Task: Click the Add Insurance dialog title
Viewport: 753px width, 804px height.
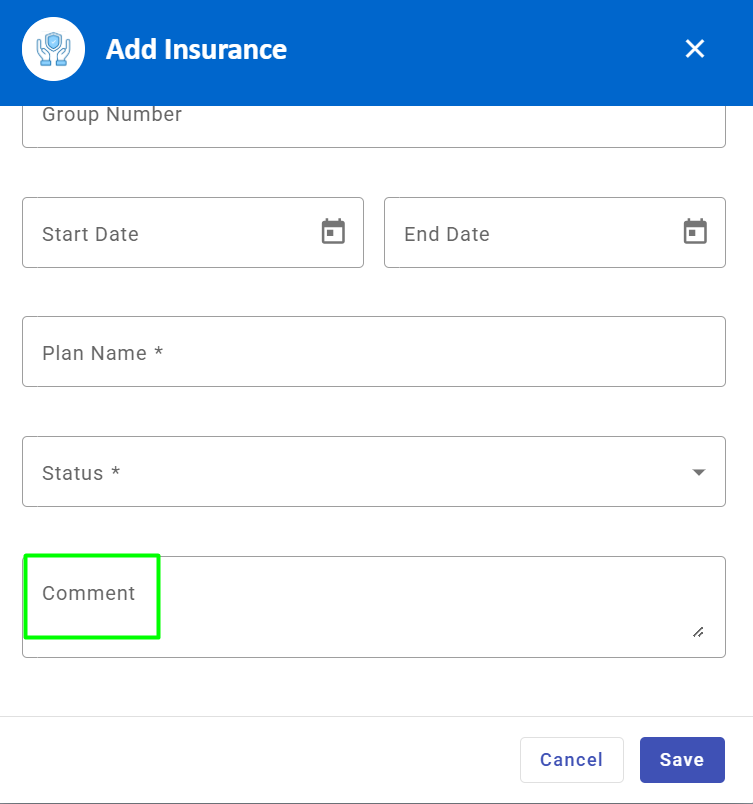Action: (196, 49)
